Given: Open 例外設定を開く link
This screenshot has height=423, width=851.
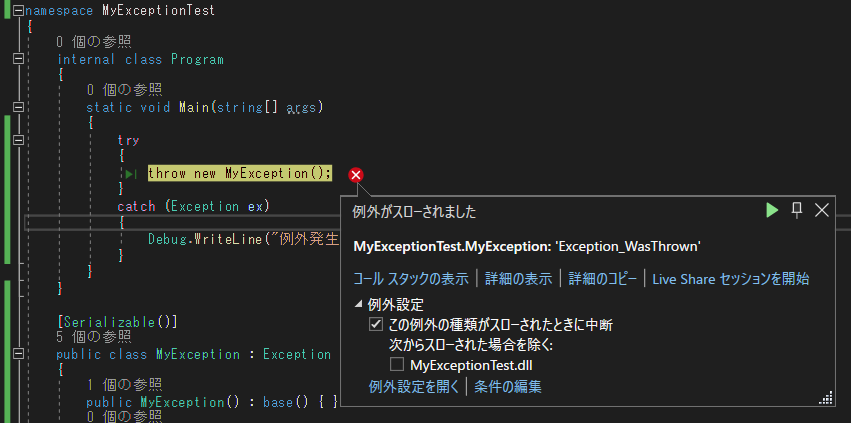Looking at the screenshot, I should (414, 387).
